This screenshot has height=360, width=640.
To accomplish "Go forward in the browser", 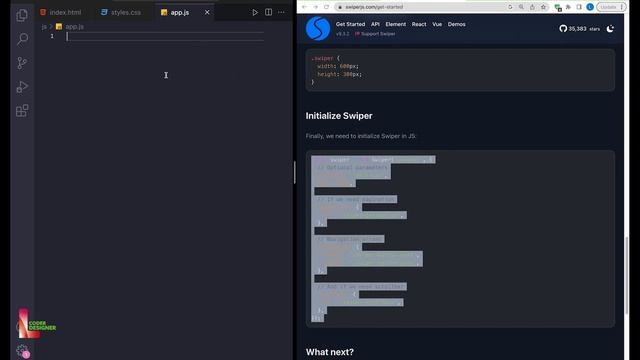I will [x=315, y=7].
